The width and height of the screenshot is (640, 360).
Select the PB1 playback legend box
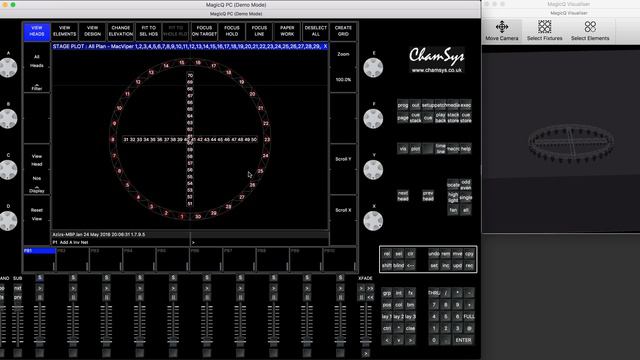pyautogui.click(x=39, y=259)
